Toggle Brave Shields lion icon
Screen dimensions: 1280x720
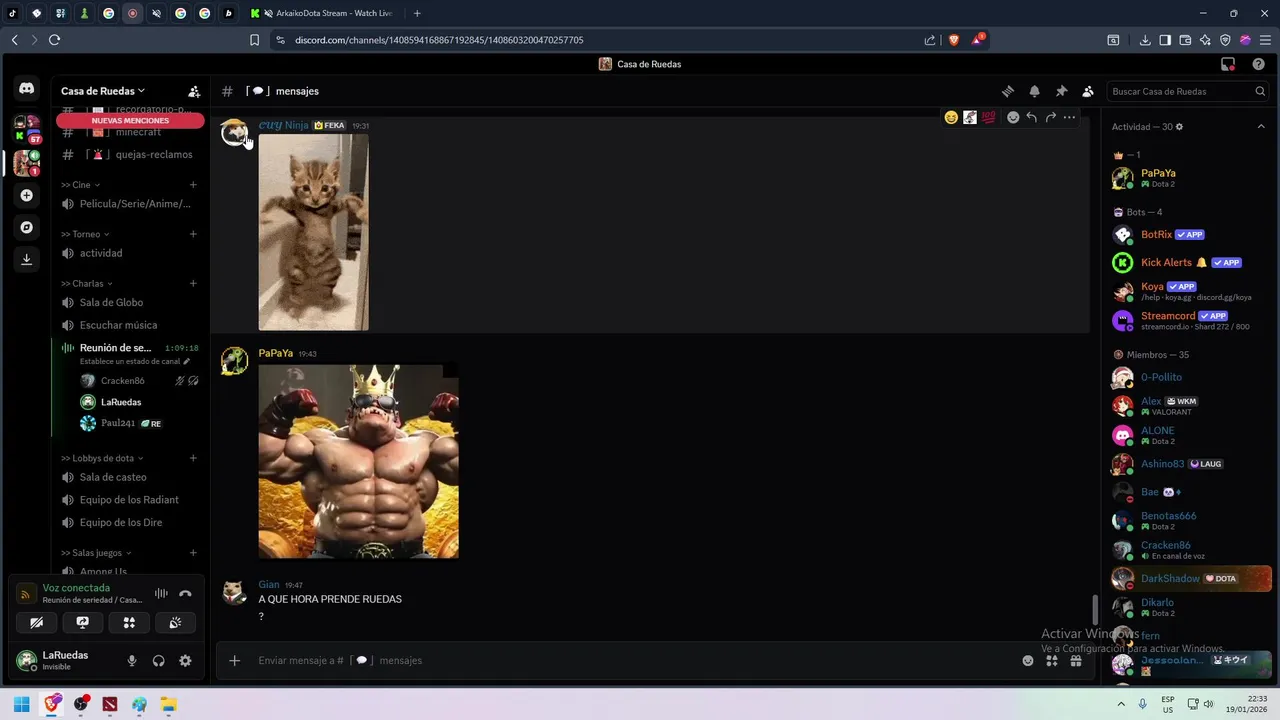(953, 40)
